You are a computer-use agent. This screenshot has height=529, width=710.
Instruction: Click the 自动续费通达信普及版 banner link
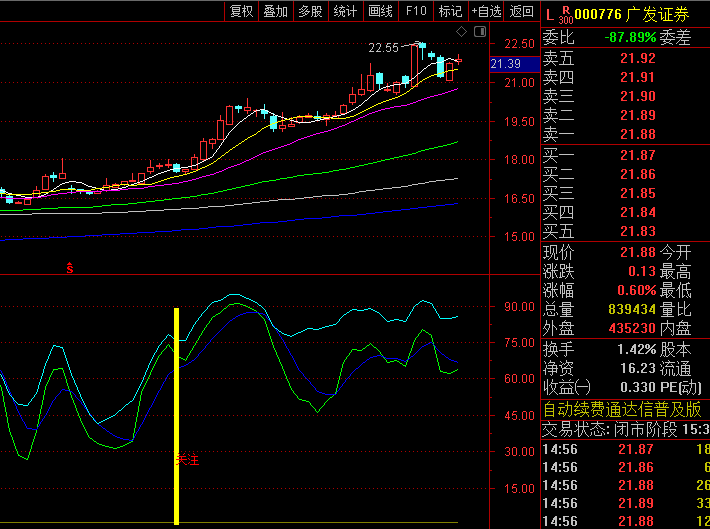coord(625,410)
